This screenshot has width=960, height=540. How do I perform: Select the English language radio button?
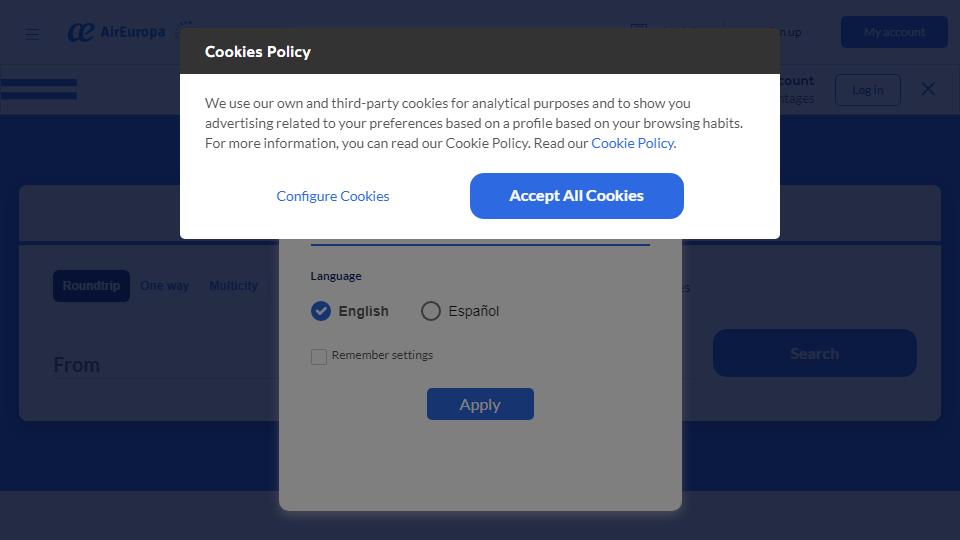coord(321,311)
